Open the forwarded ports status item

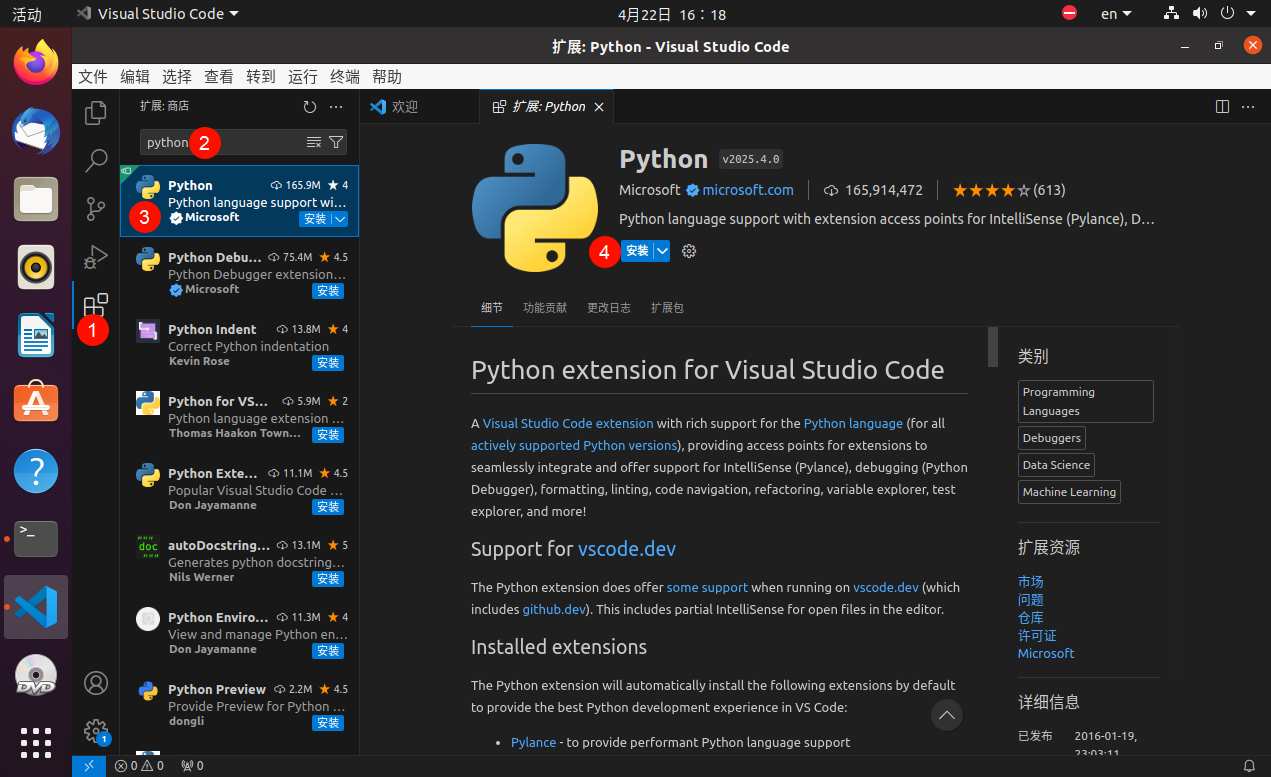click(192, 766)
